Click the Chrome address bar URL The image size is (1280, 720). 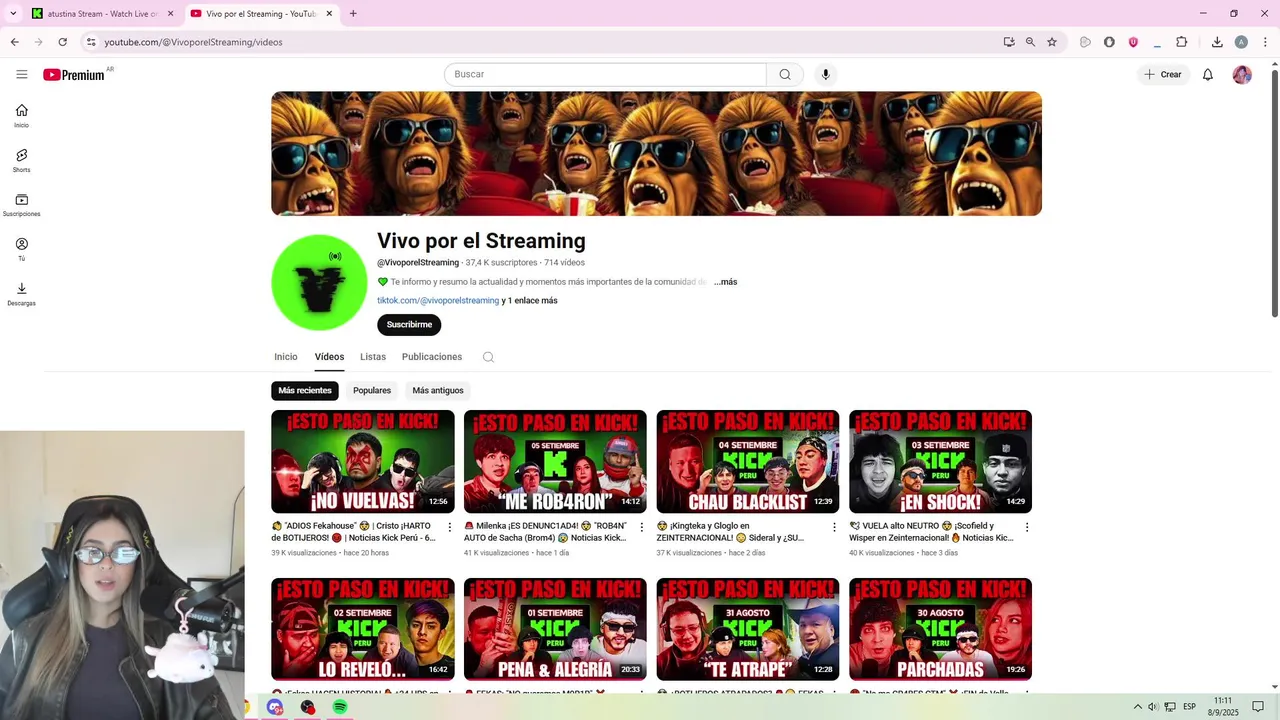tap(193, 42)
